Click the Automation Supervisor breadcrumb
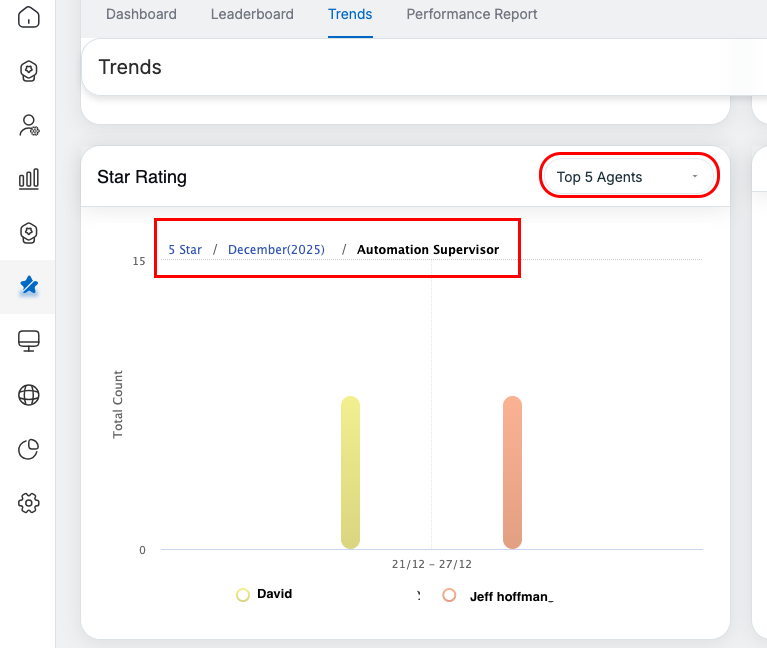The height and width of the screenshot is (648, 767). (428, 250)
